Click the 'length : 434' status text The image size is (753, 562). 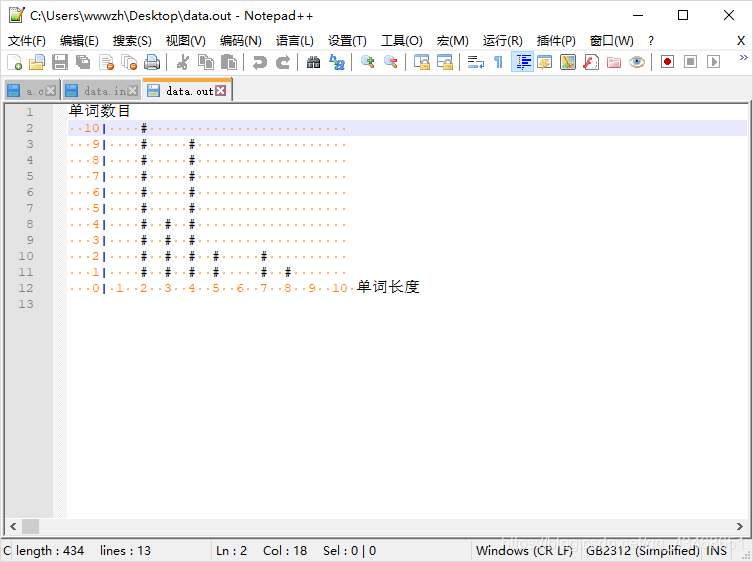pos(50,550)
